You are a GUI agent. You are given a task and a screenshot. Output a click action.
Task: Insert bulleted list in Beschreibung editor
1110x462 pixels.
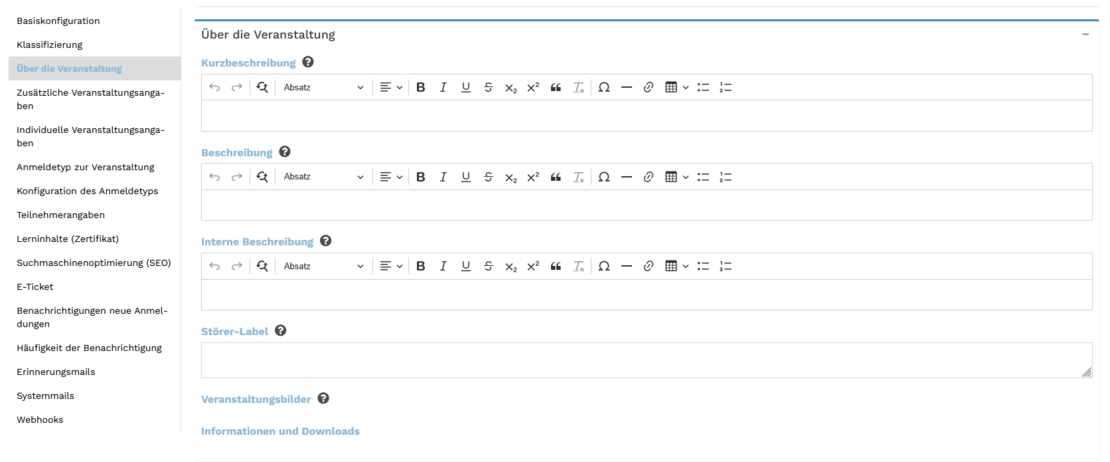(x=703, y=177)
